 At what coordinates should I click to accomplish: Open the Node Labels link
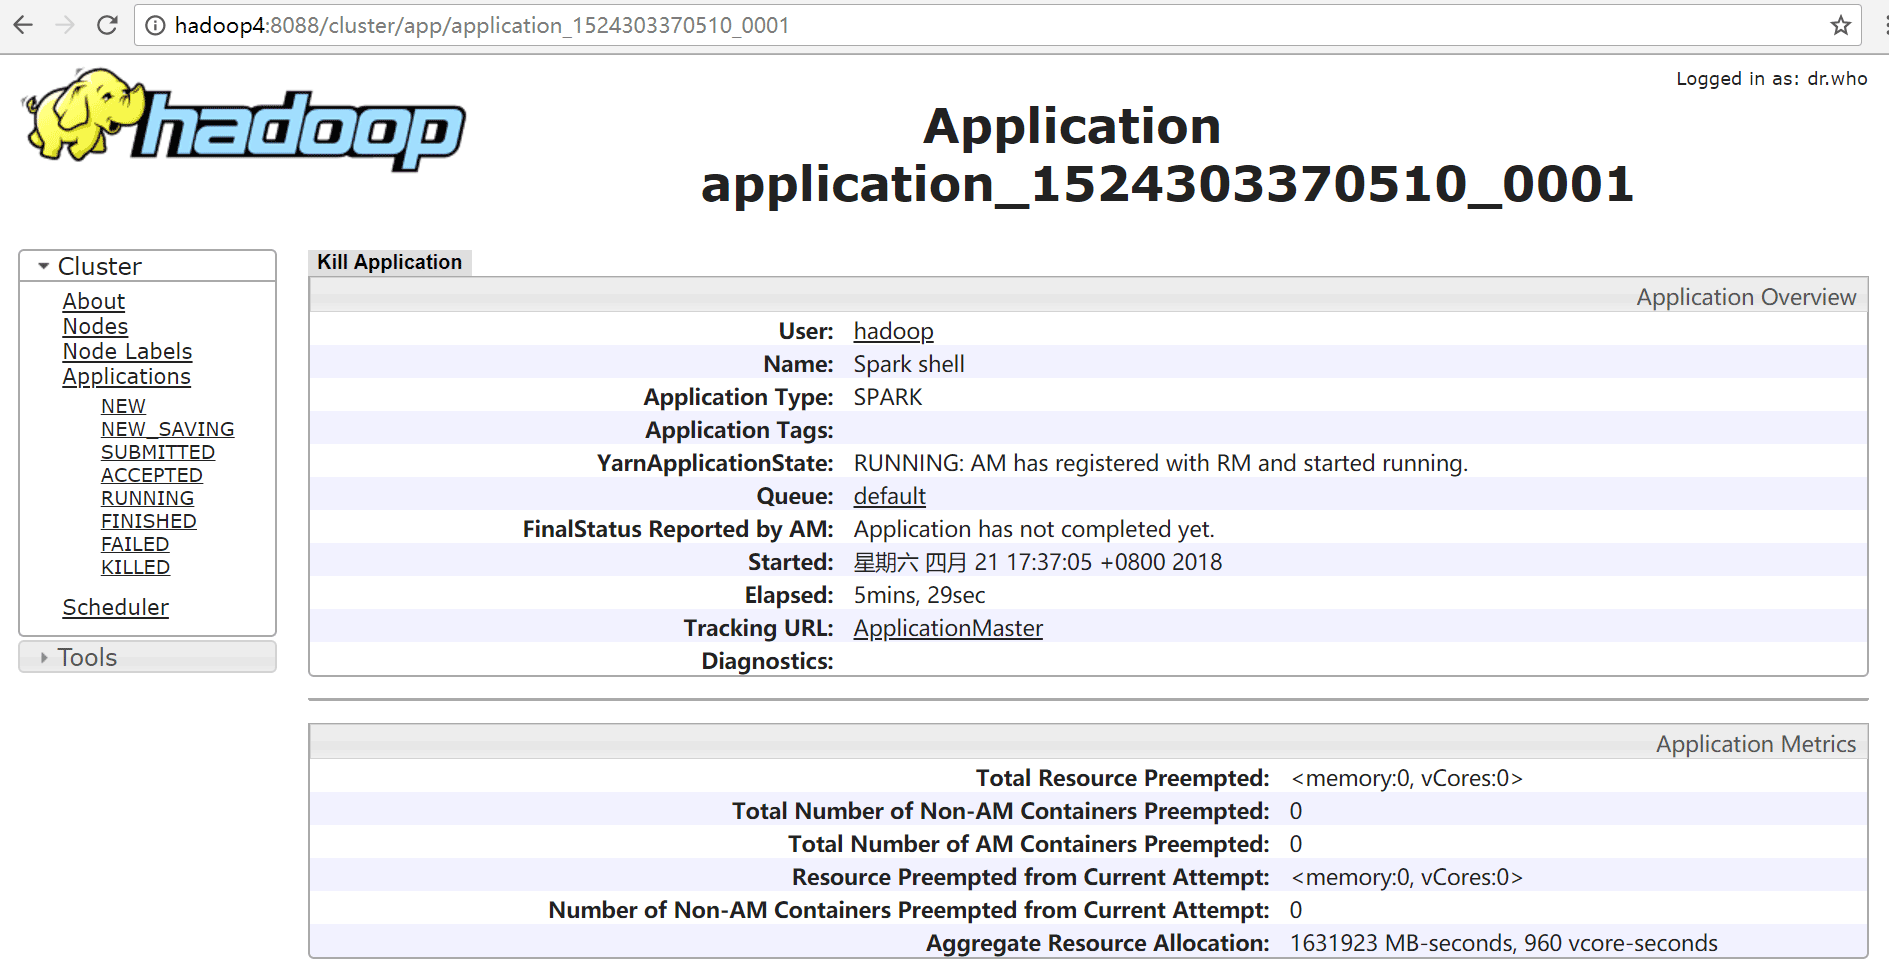(x=127, y=351)
